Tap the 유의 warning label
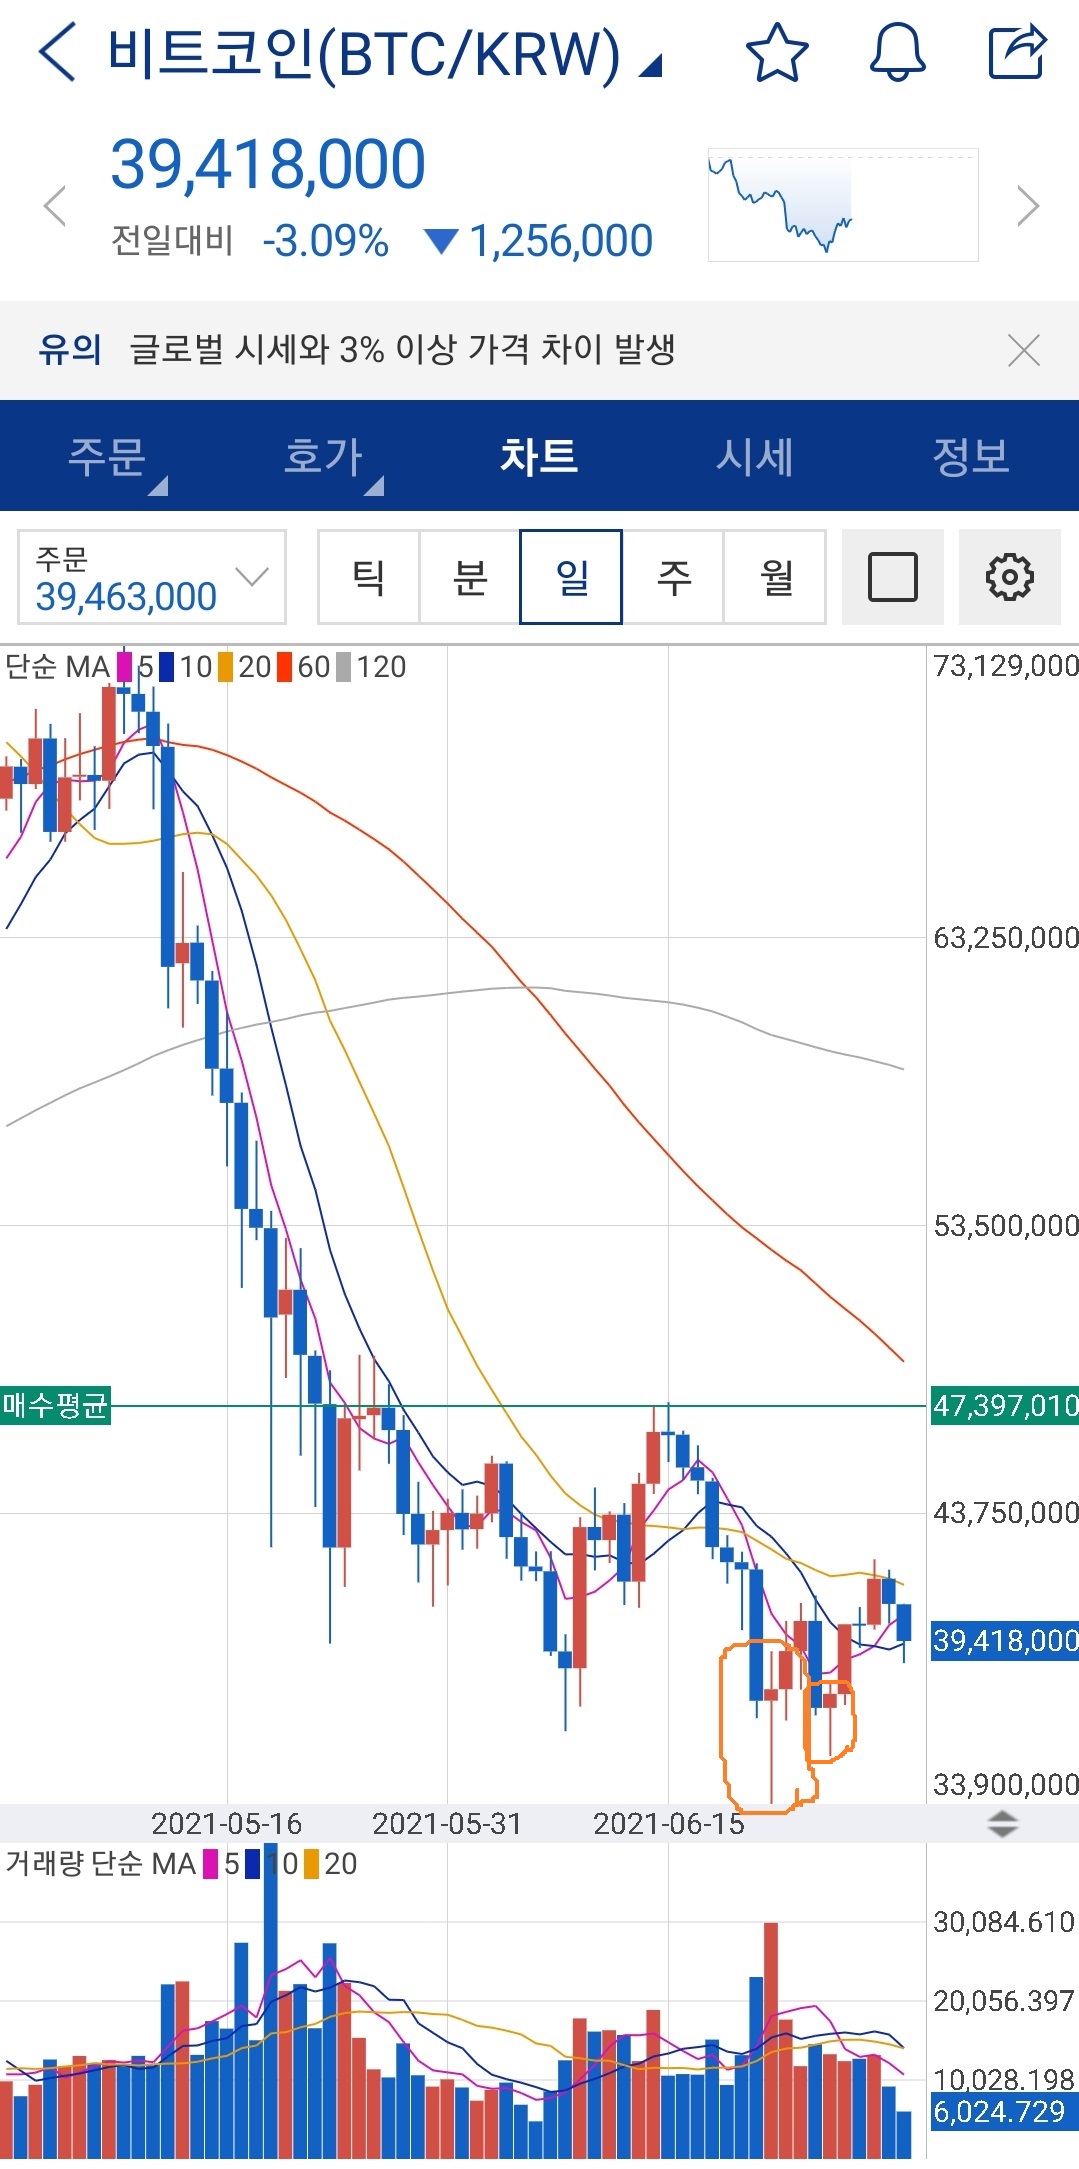The image size is (1079, 2169). pos(70,350)
